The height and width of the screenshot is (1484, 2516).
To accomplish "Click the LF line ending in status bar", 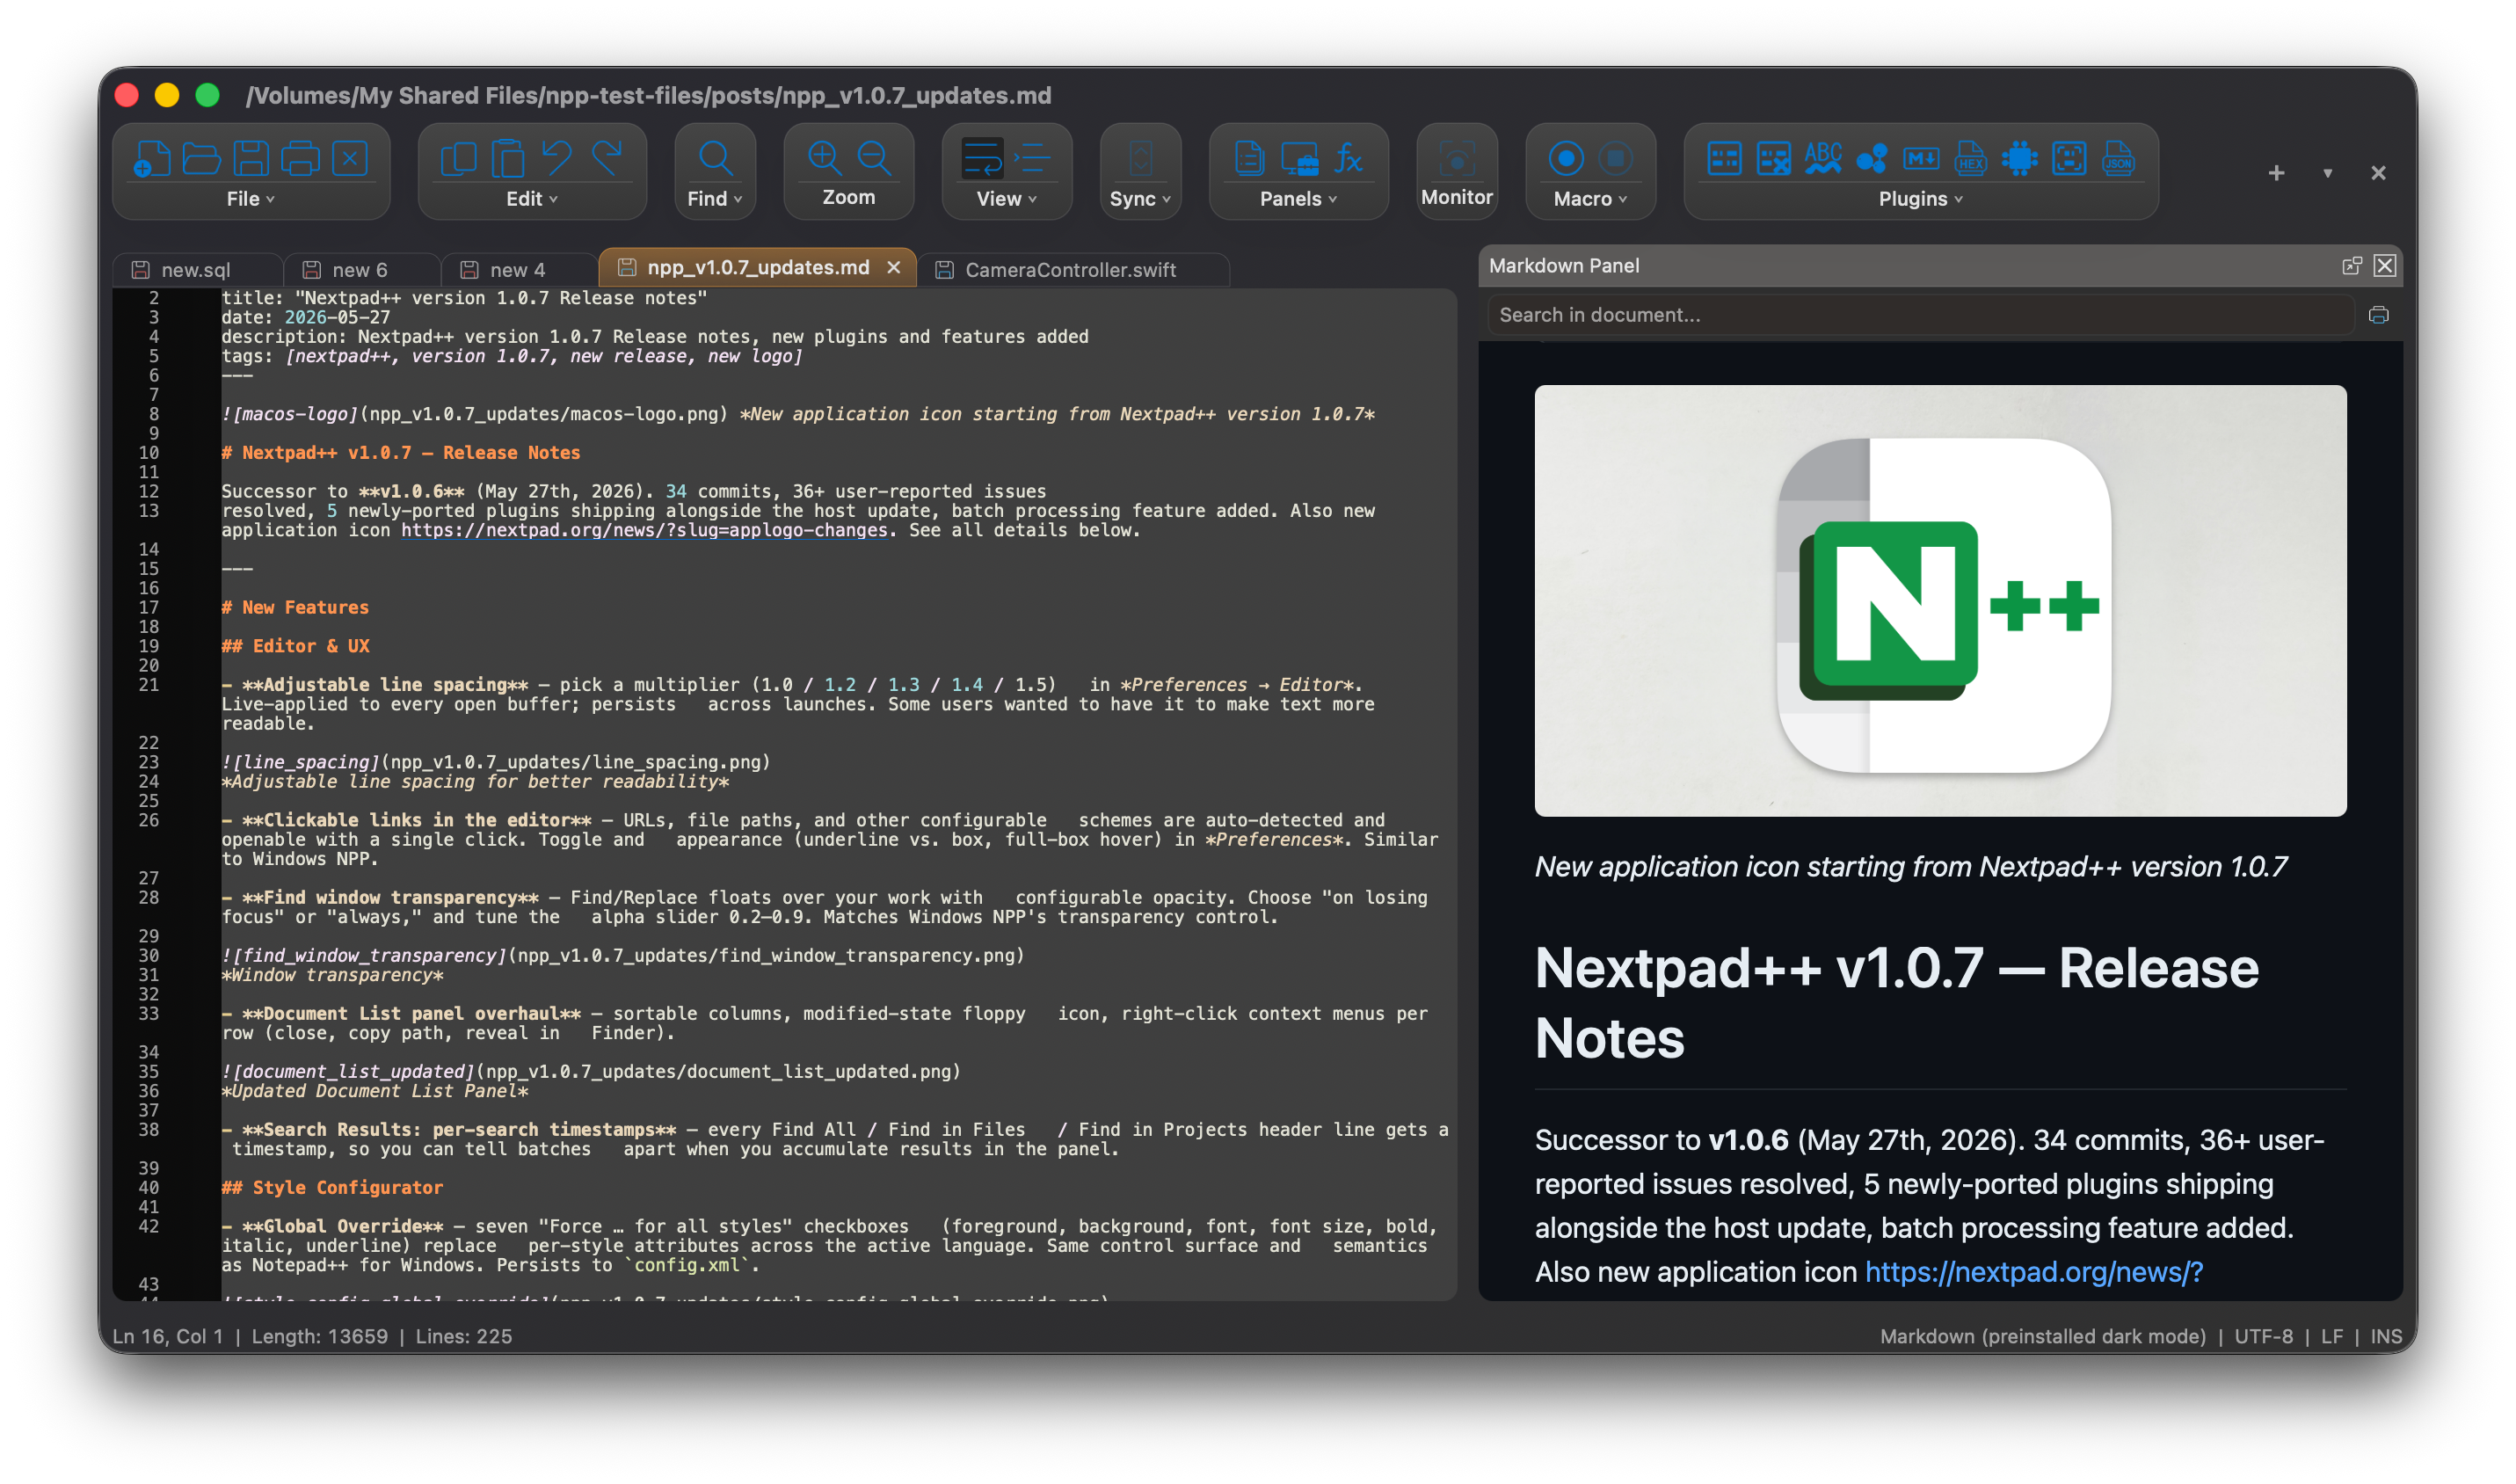I will [x=2331, y=1336].
